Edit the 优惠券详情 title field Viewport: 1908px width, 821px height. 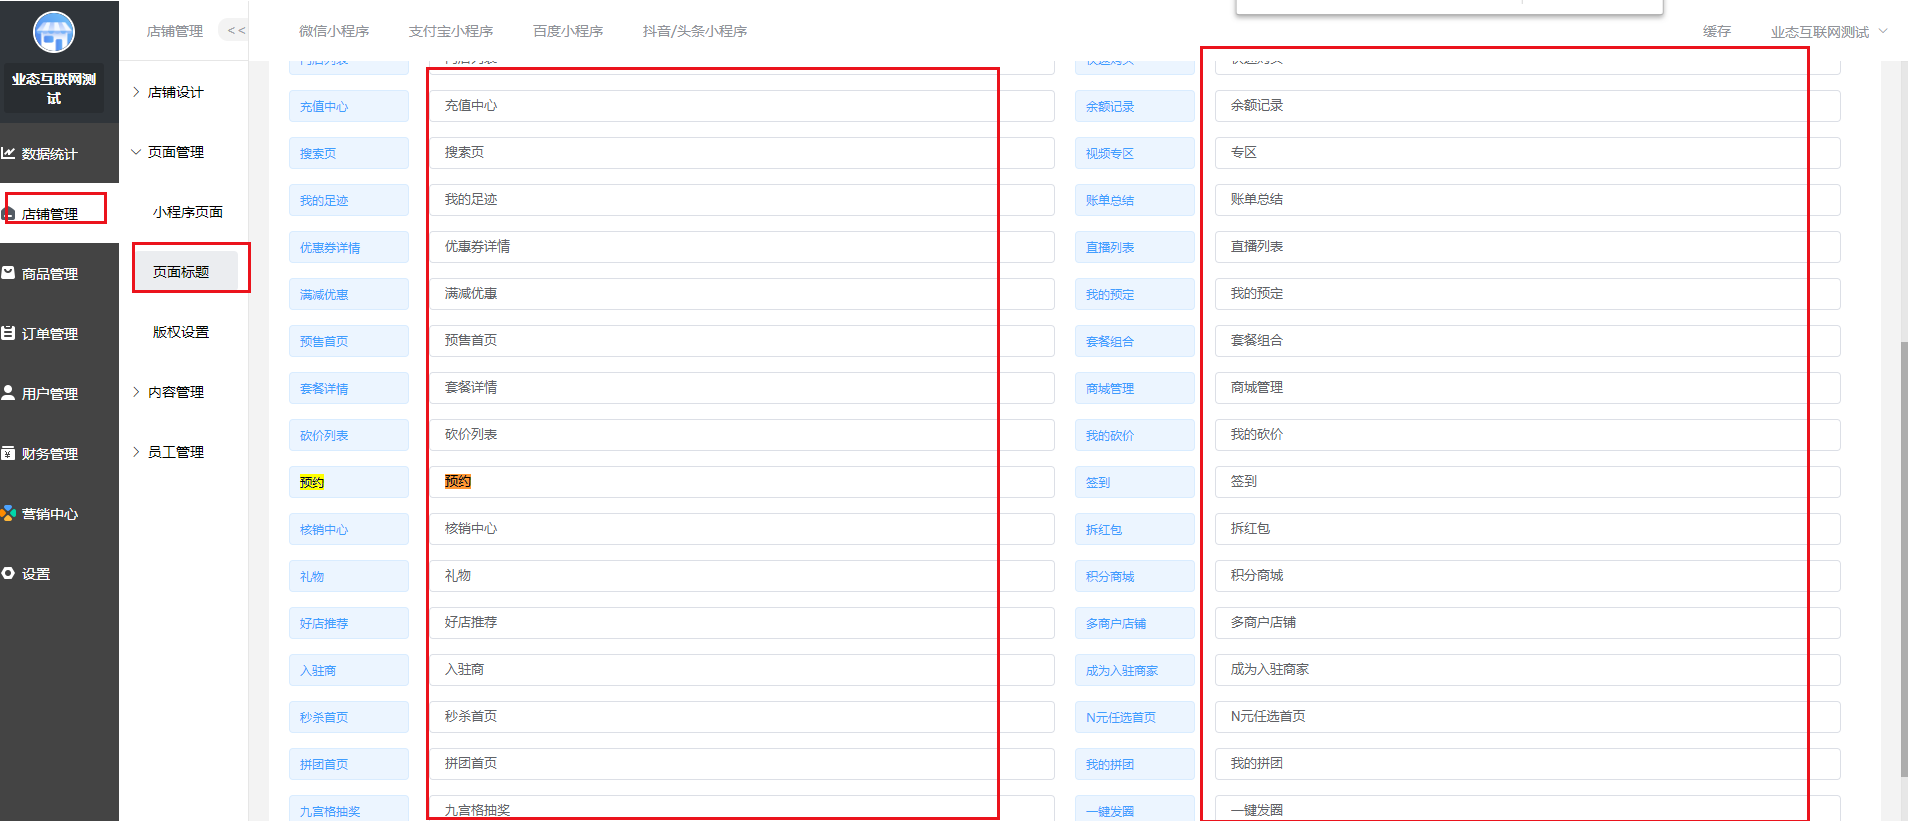(x=742, y=247)
